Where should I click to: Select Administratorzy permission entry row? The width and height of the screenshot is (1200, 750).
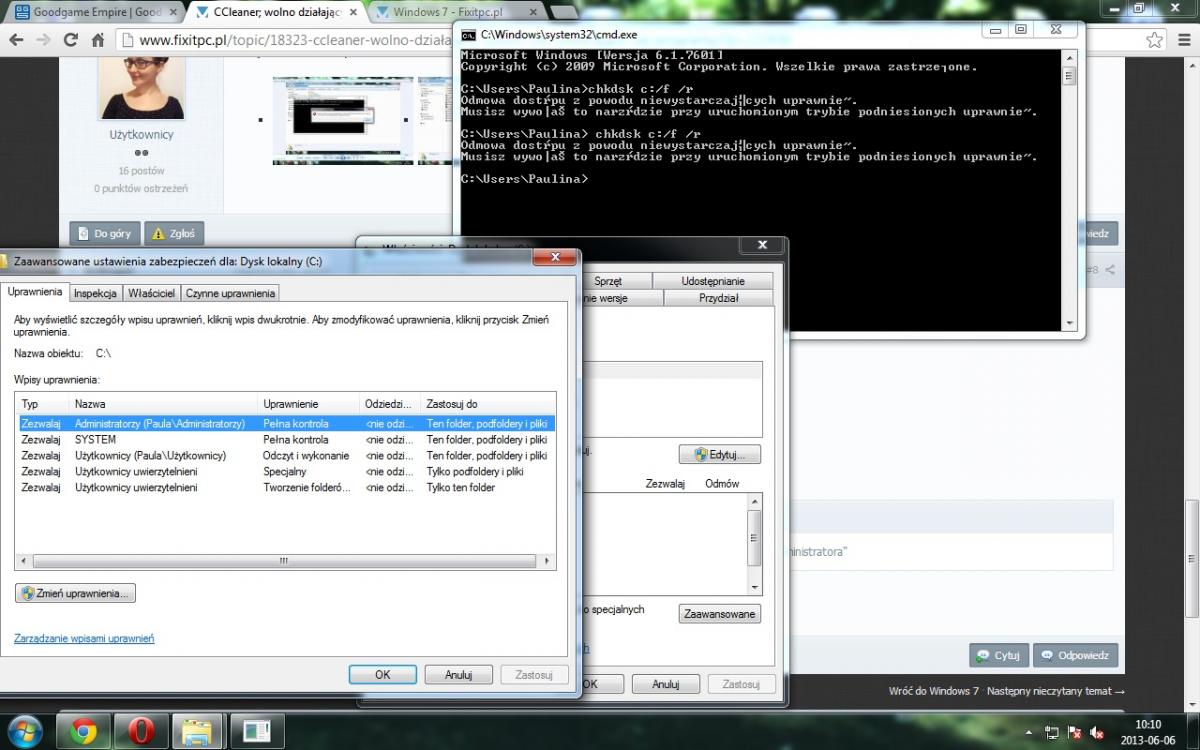[287, 424]
